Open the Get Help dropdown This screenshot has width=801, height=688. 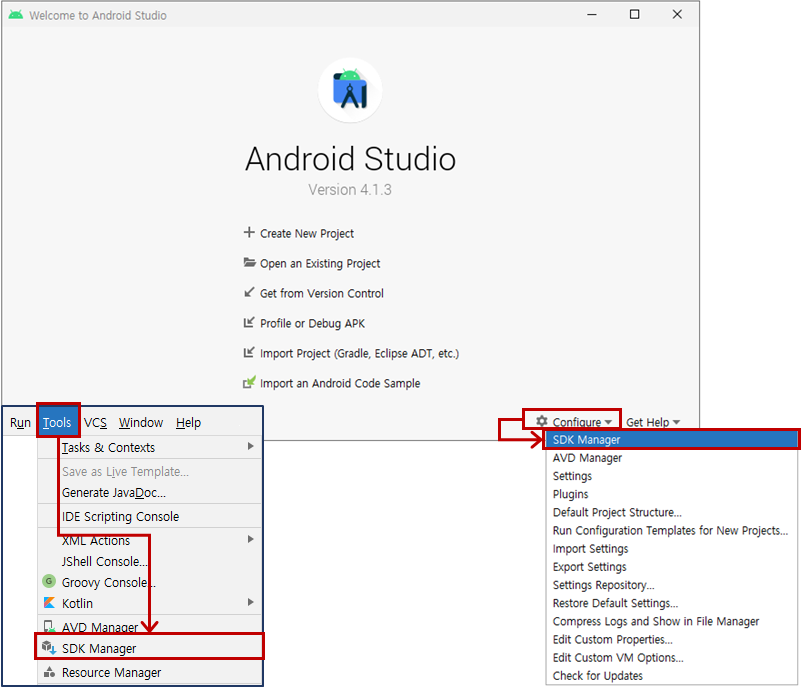(653, 422)
